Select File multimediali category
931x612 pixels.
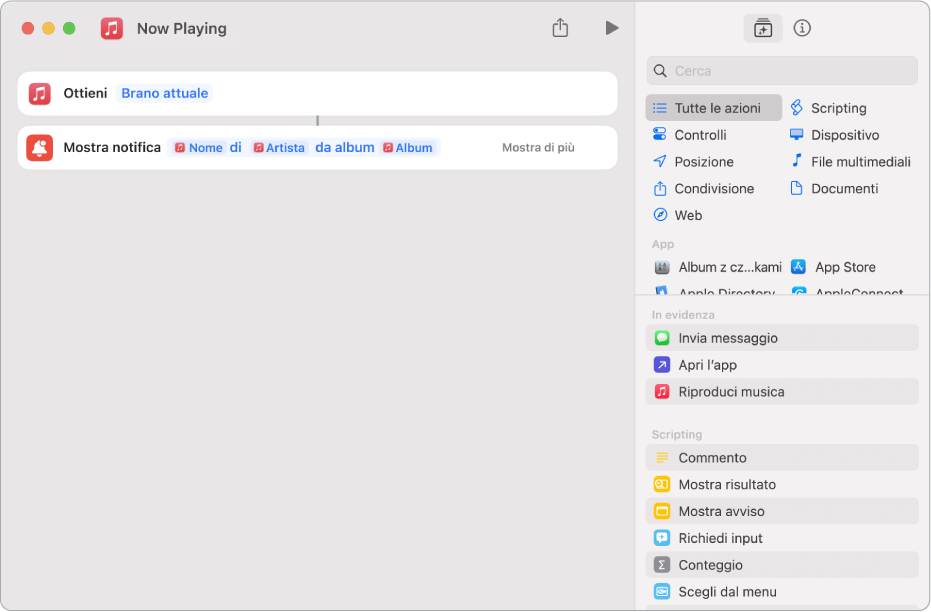pyautogui.click(x=860, y=162)
